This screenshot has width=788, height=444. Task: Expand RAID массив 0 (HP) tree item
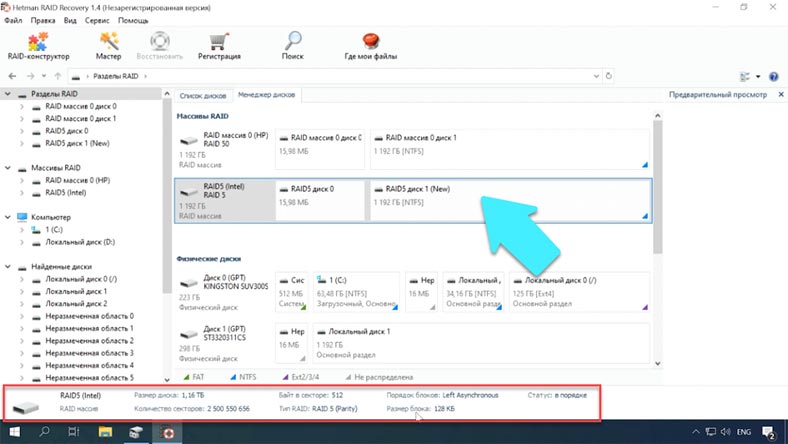pos(22,180)
